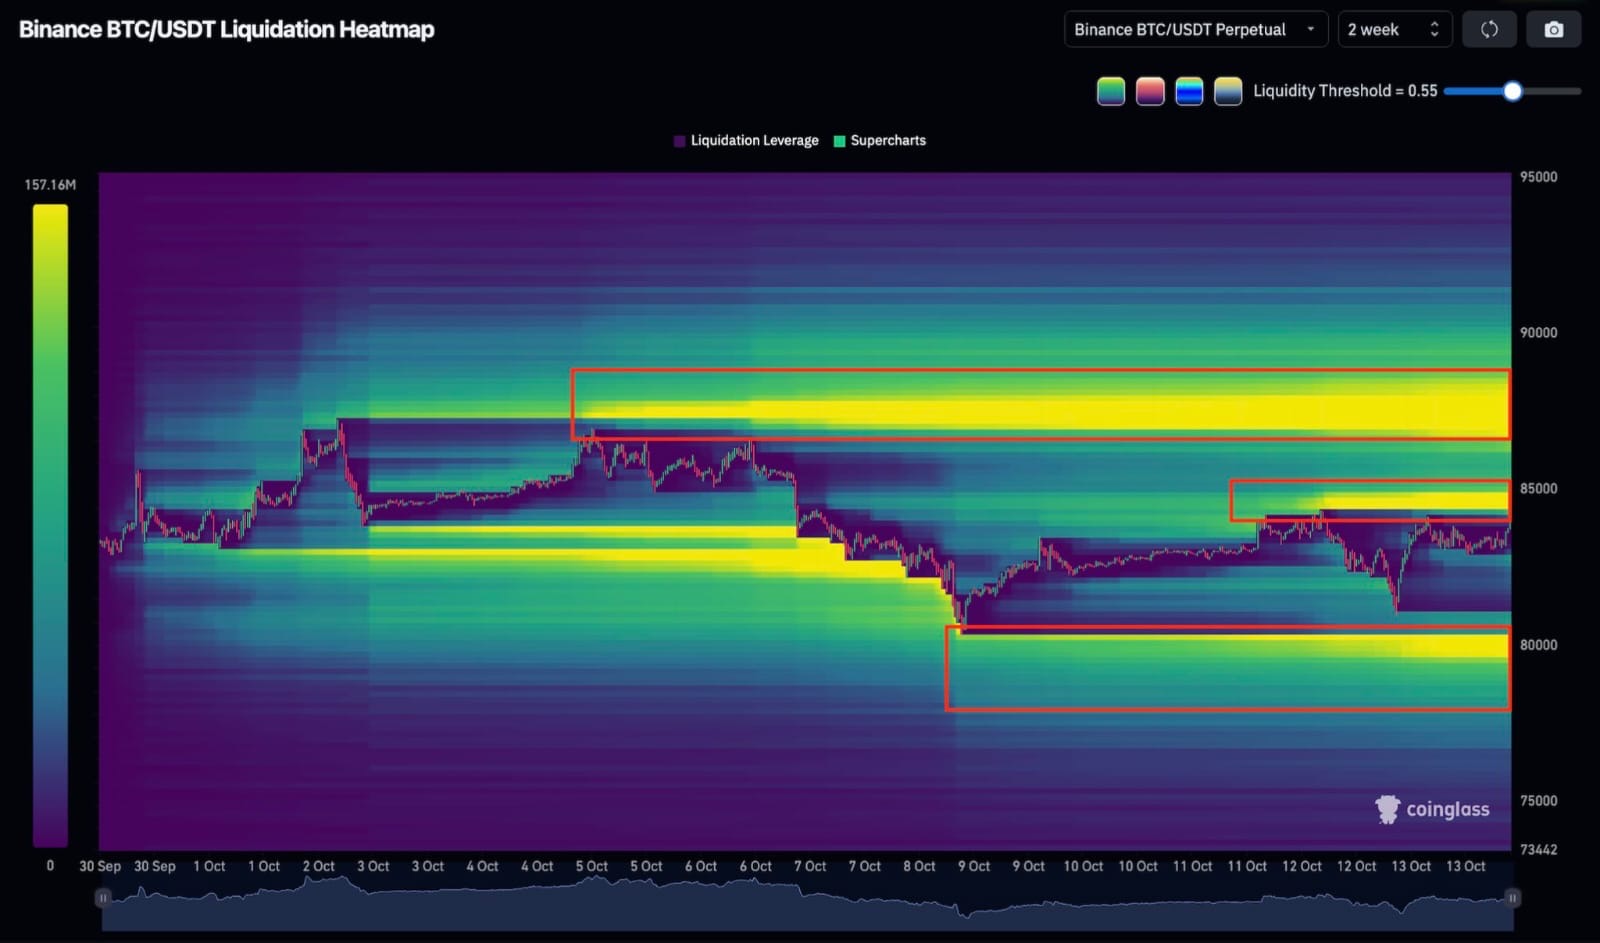This screenshot has width=1600, height=943.
Task: Click the left handle of range navigator
Action: [102, 898]
